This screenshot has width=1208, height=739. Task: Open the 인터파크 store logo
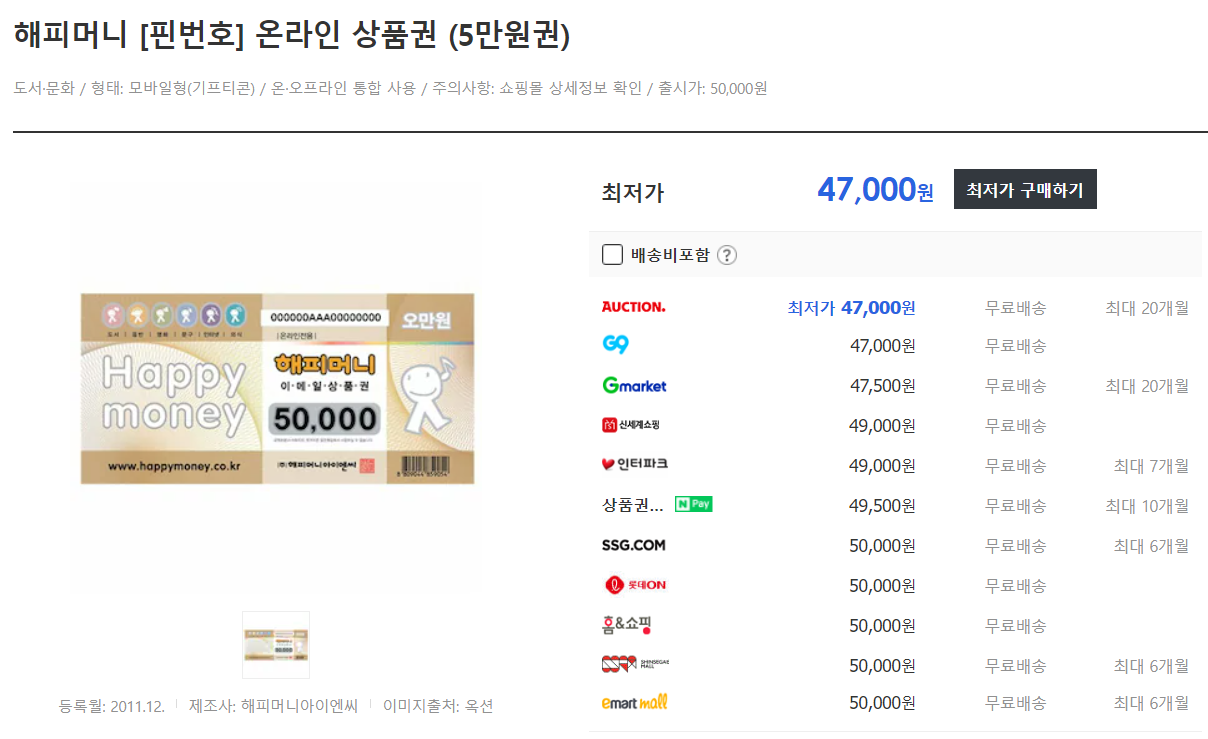634,465
